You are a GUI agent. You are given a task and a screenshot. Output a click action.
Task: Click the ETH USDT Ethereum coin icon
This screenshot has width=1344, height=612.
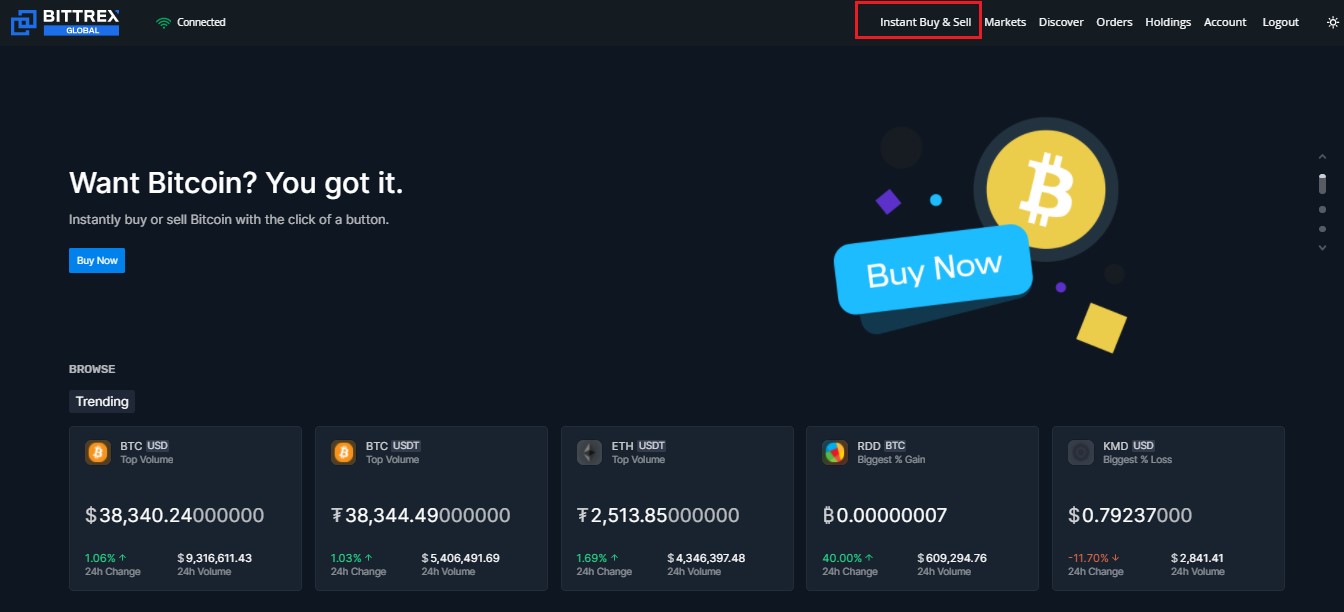(x=589, y=452)
